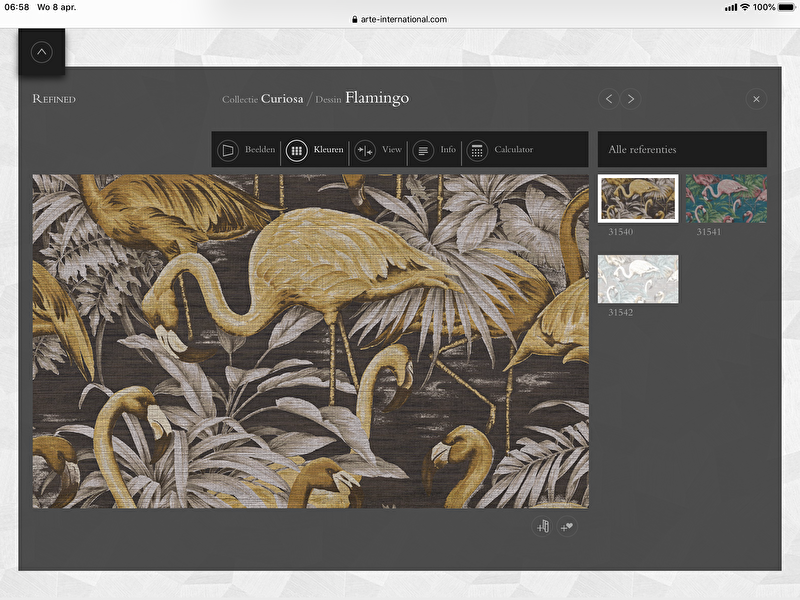Select the Kleuren colors grid icon
The height and width of the screenshot is (600, 800).
(x=296, y=150)
